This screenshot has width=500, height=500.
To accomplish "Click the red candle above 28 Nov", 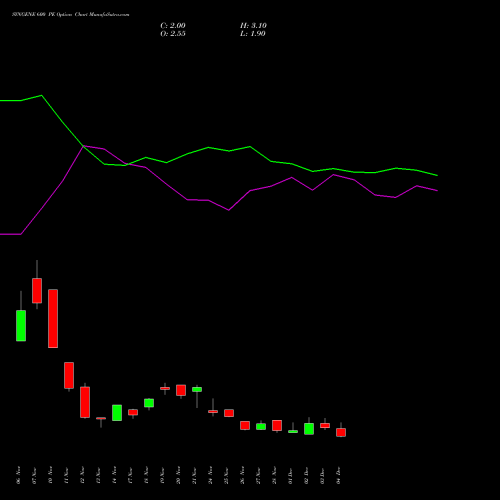I will point(277,426).
